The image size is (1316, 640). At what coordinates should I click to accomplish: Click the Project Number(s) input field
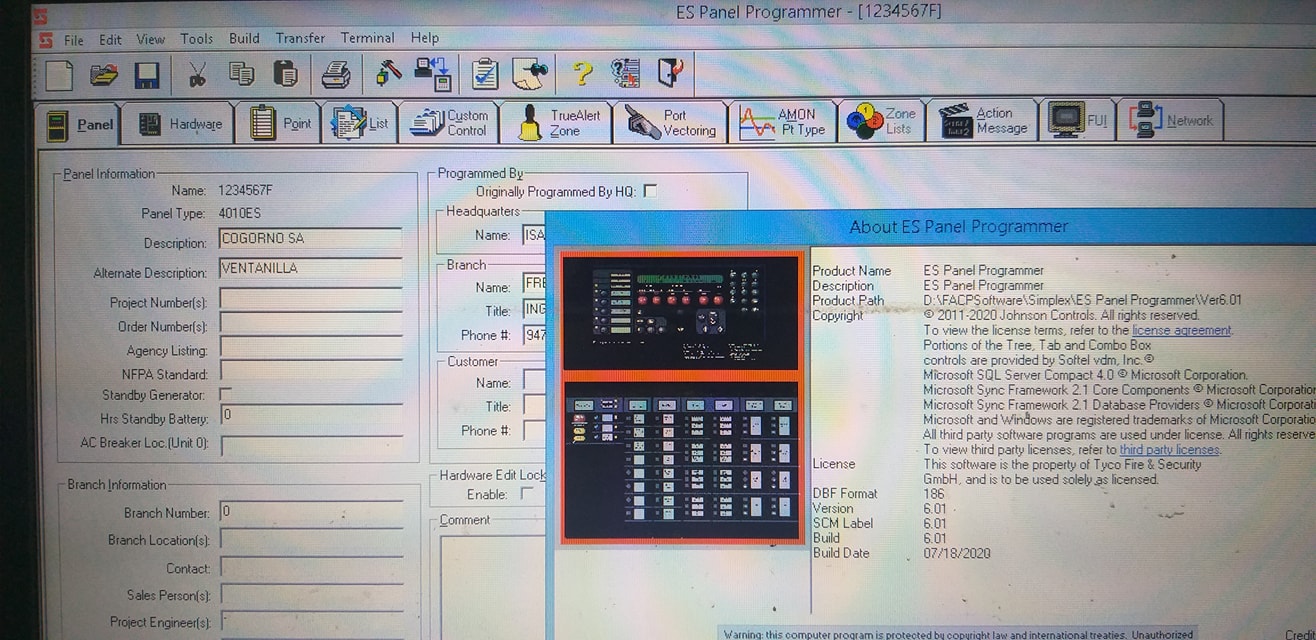click(311, 299)
